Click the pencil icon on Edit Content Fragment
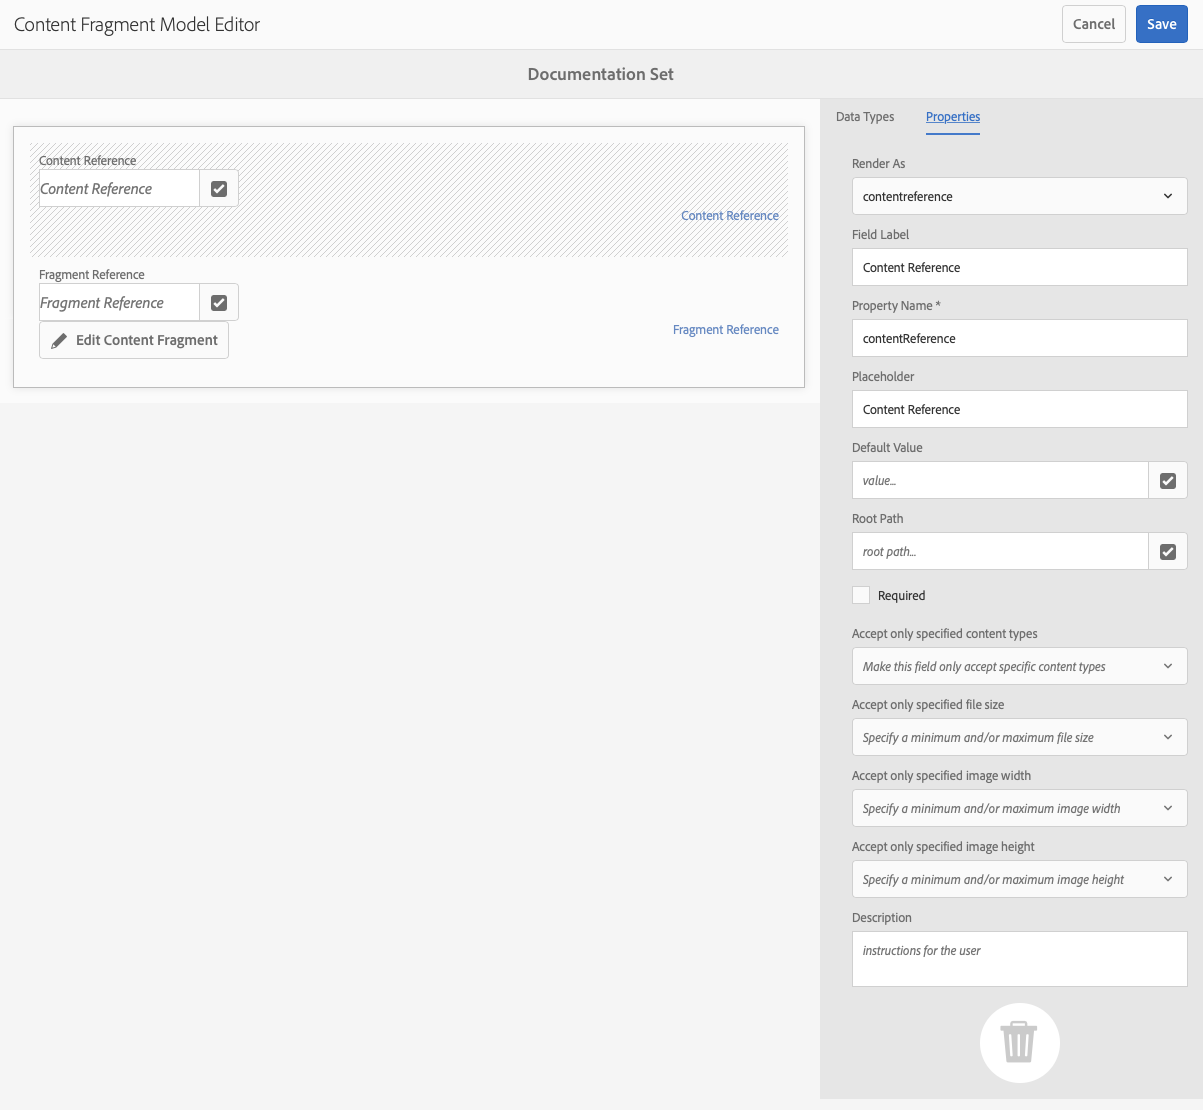Image resolution: width=1203 pixels, height=1110 pixels. 59,340
